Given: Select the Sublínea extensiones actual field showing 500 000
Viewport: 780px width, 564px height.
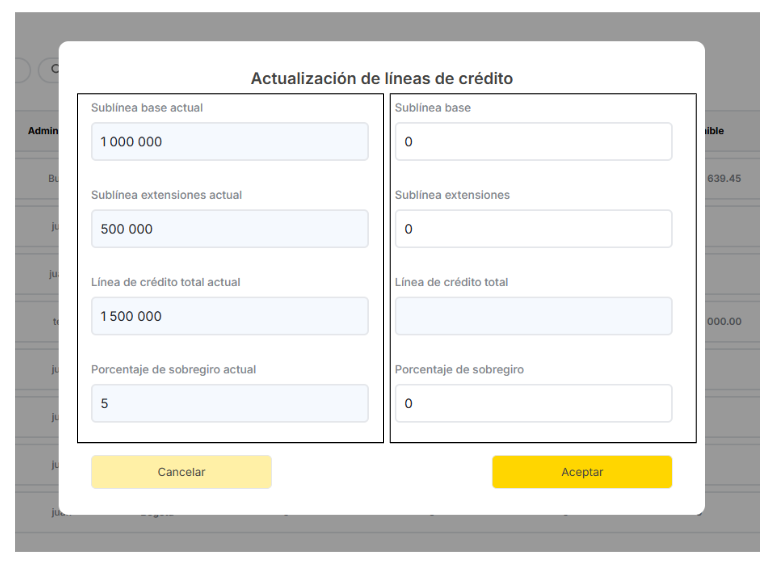Looking at the screenshot, I should click(x=229, y=229).
